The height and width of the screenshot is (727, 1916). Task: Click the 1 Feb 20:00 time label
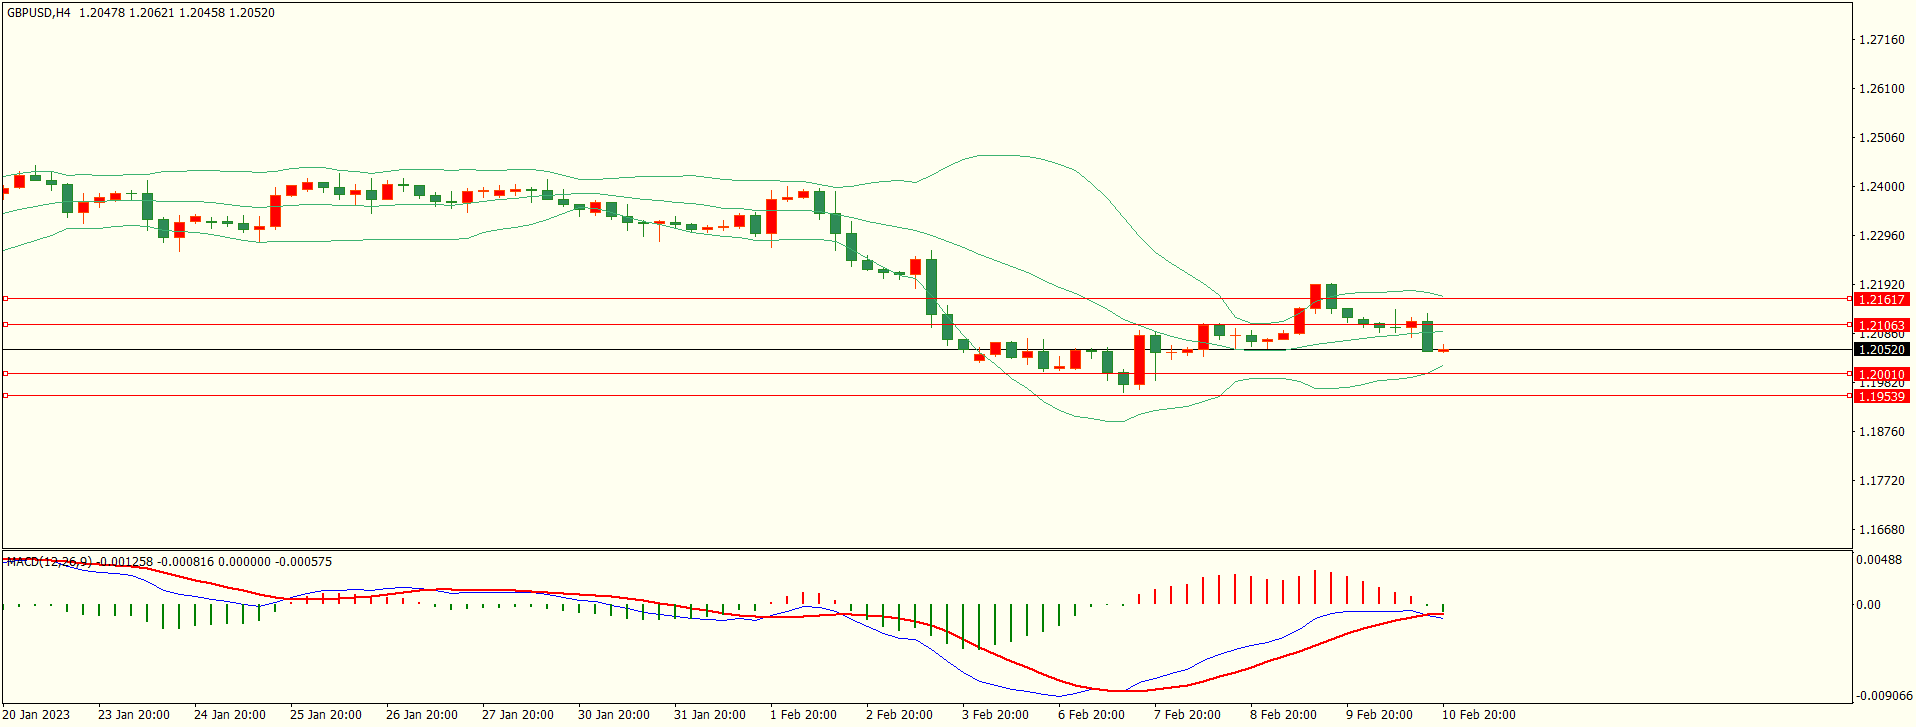[804, 714]
